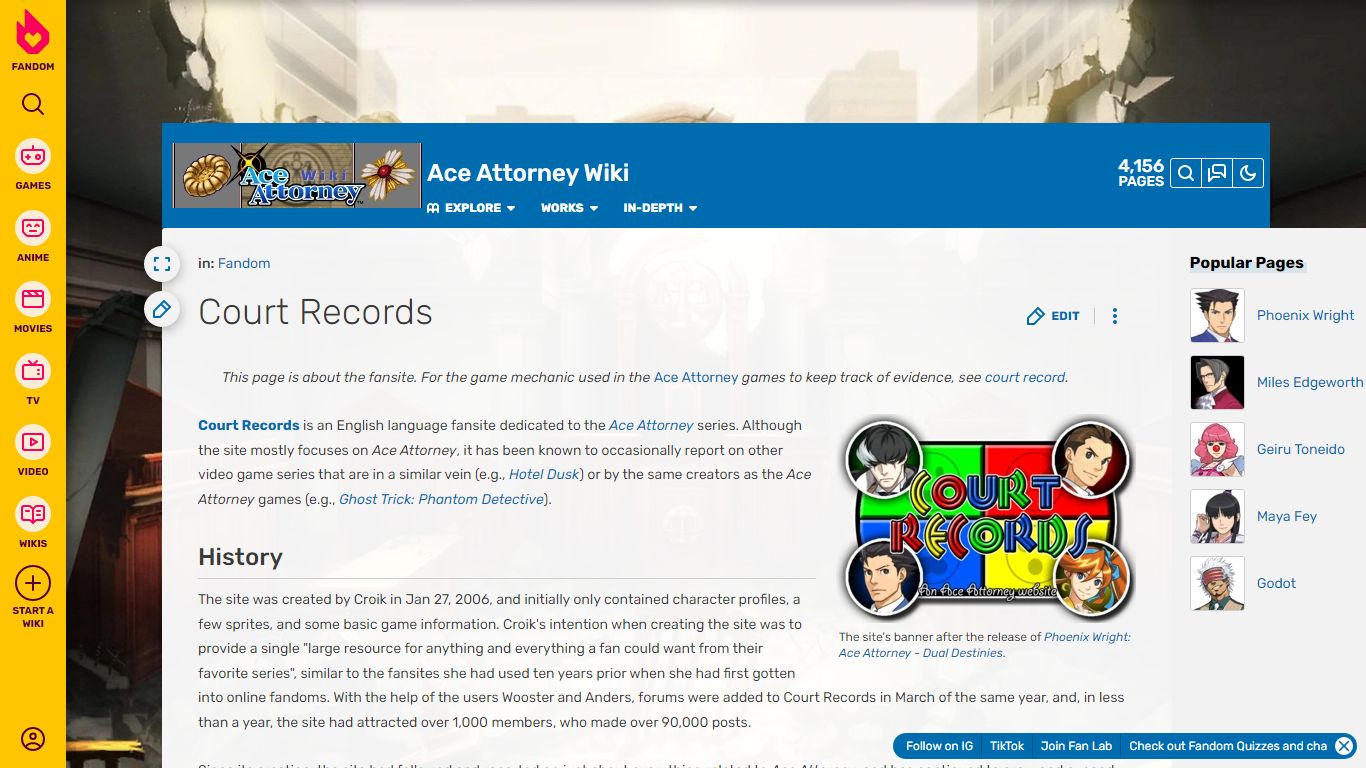The width and height of the screenshot is (1366, 768).
Task: Open the wiki Discuss icon
Action: pos(1217,173)
